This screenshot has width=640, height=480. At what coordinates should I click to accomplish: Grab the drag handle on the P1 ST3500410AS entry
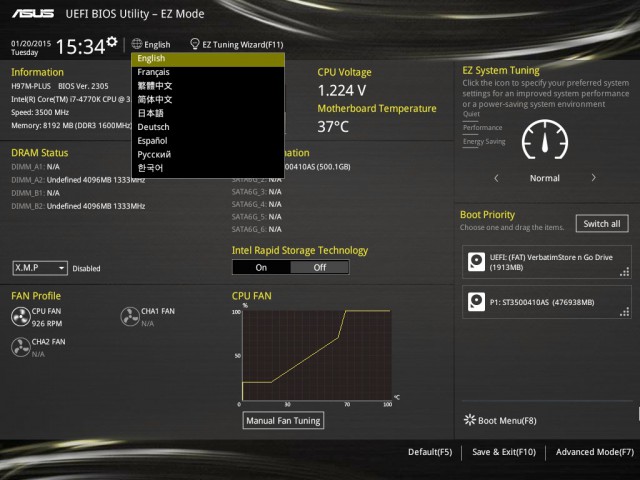(x=624, y=313)
